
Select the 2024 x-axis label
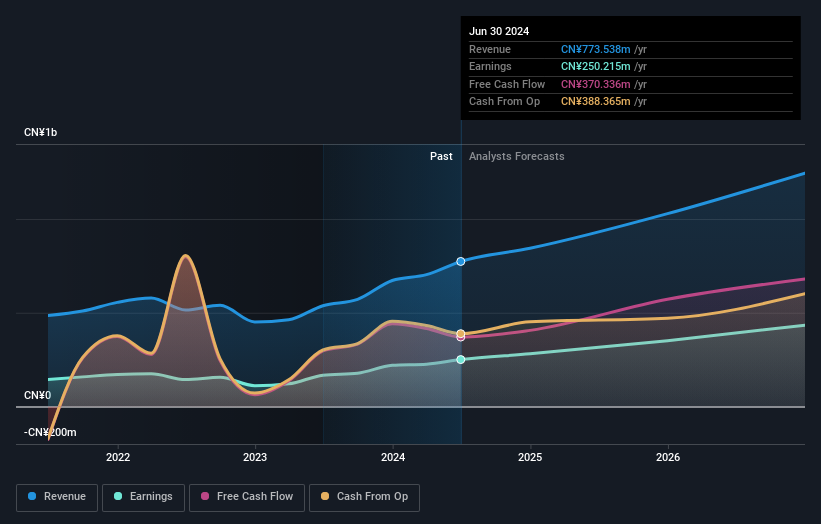click(x=393, y=457)
